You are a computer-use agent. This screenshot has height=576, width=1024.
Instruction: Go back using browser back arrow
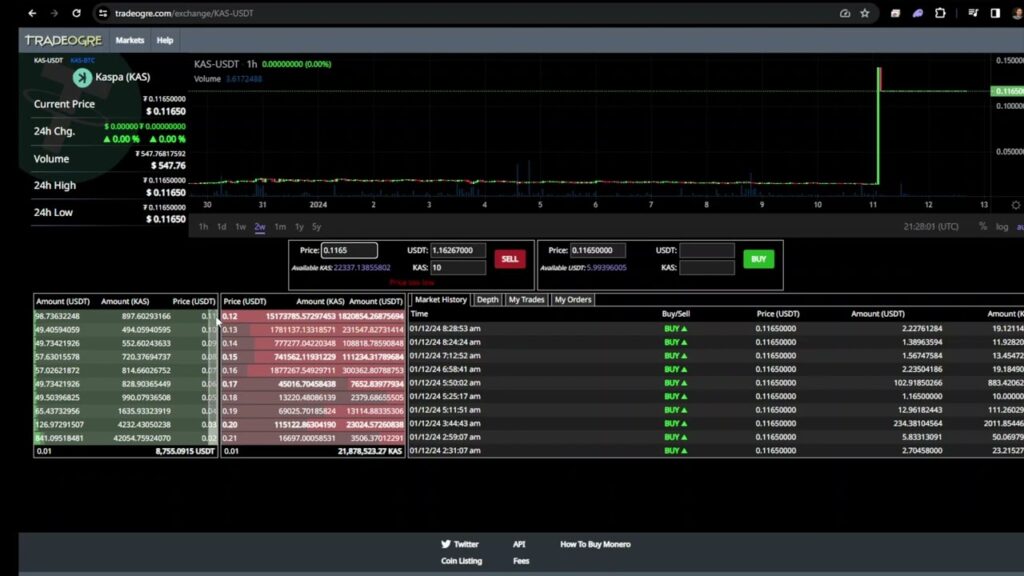pyautogui.click(x=32, y=13)
